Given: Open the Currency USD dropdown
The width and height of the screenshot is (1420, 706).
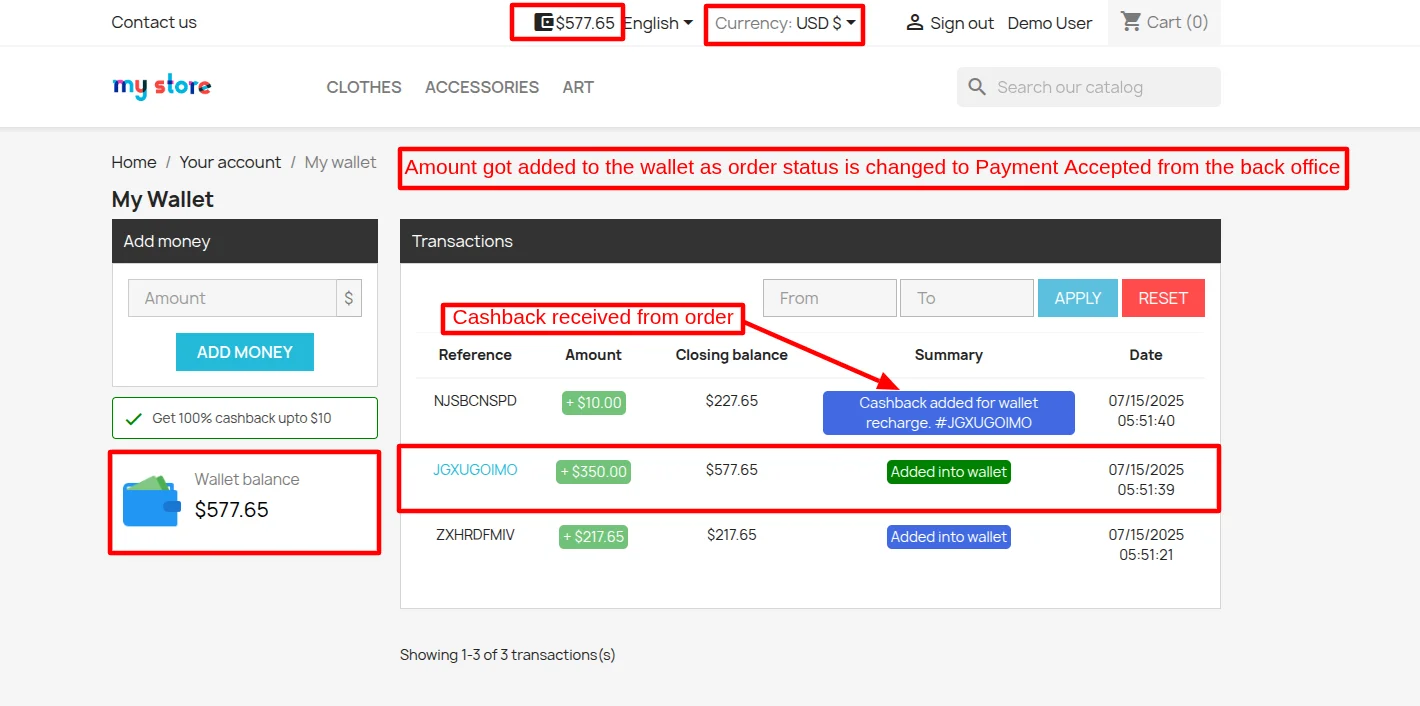Looking at the screenshot, I should tap(783, 22).
